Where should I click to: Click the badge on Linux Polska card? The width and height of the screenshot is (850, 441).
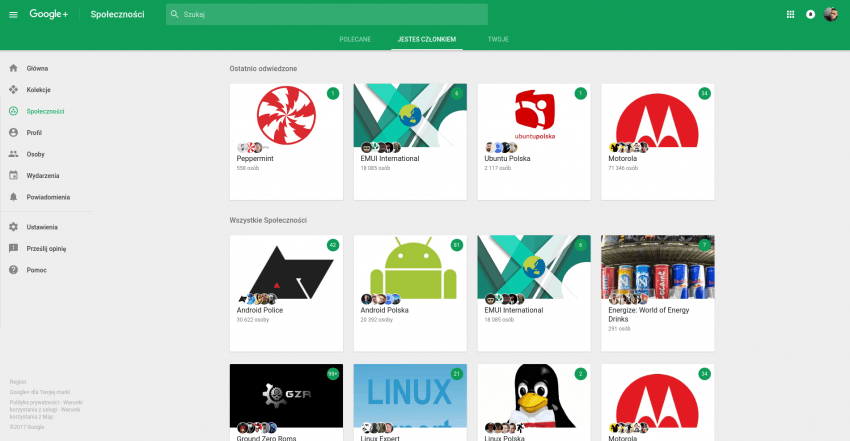tap(581, 373)
